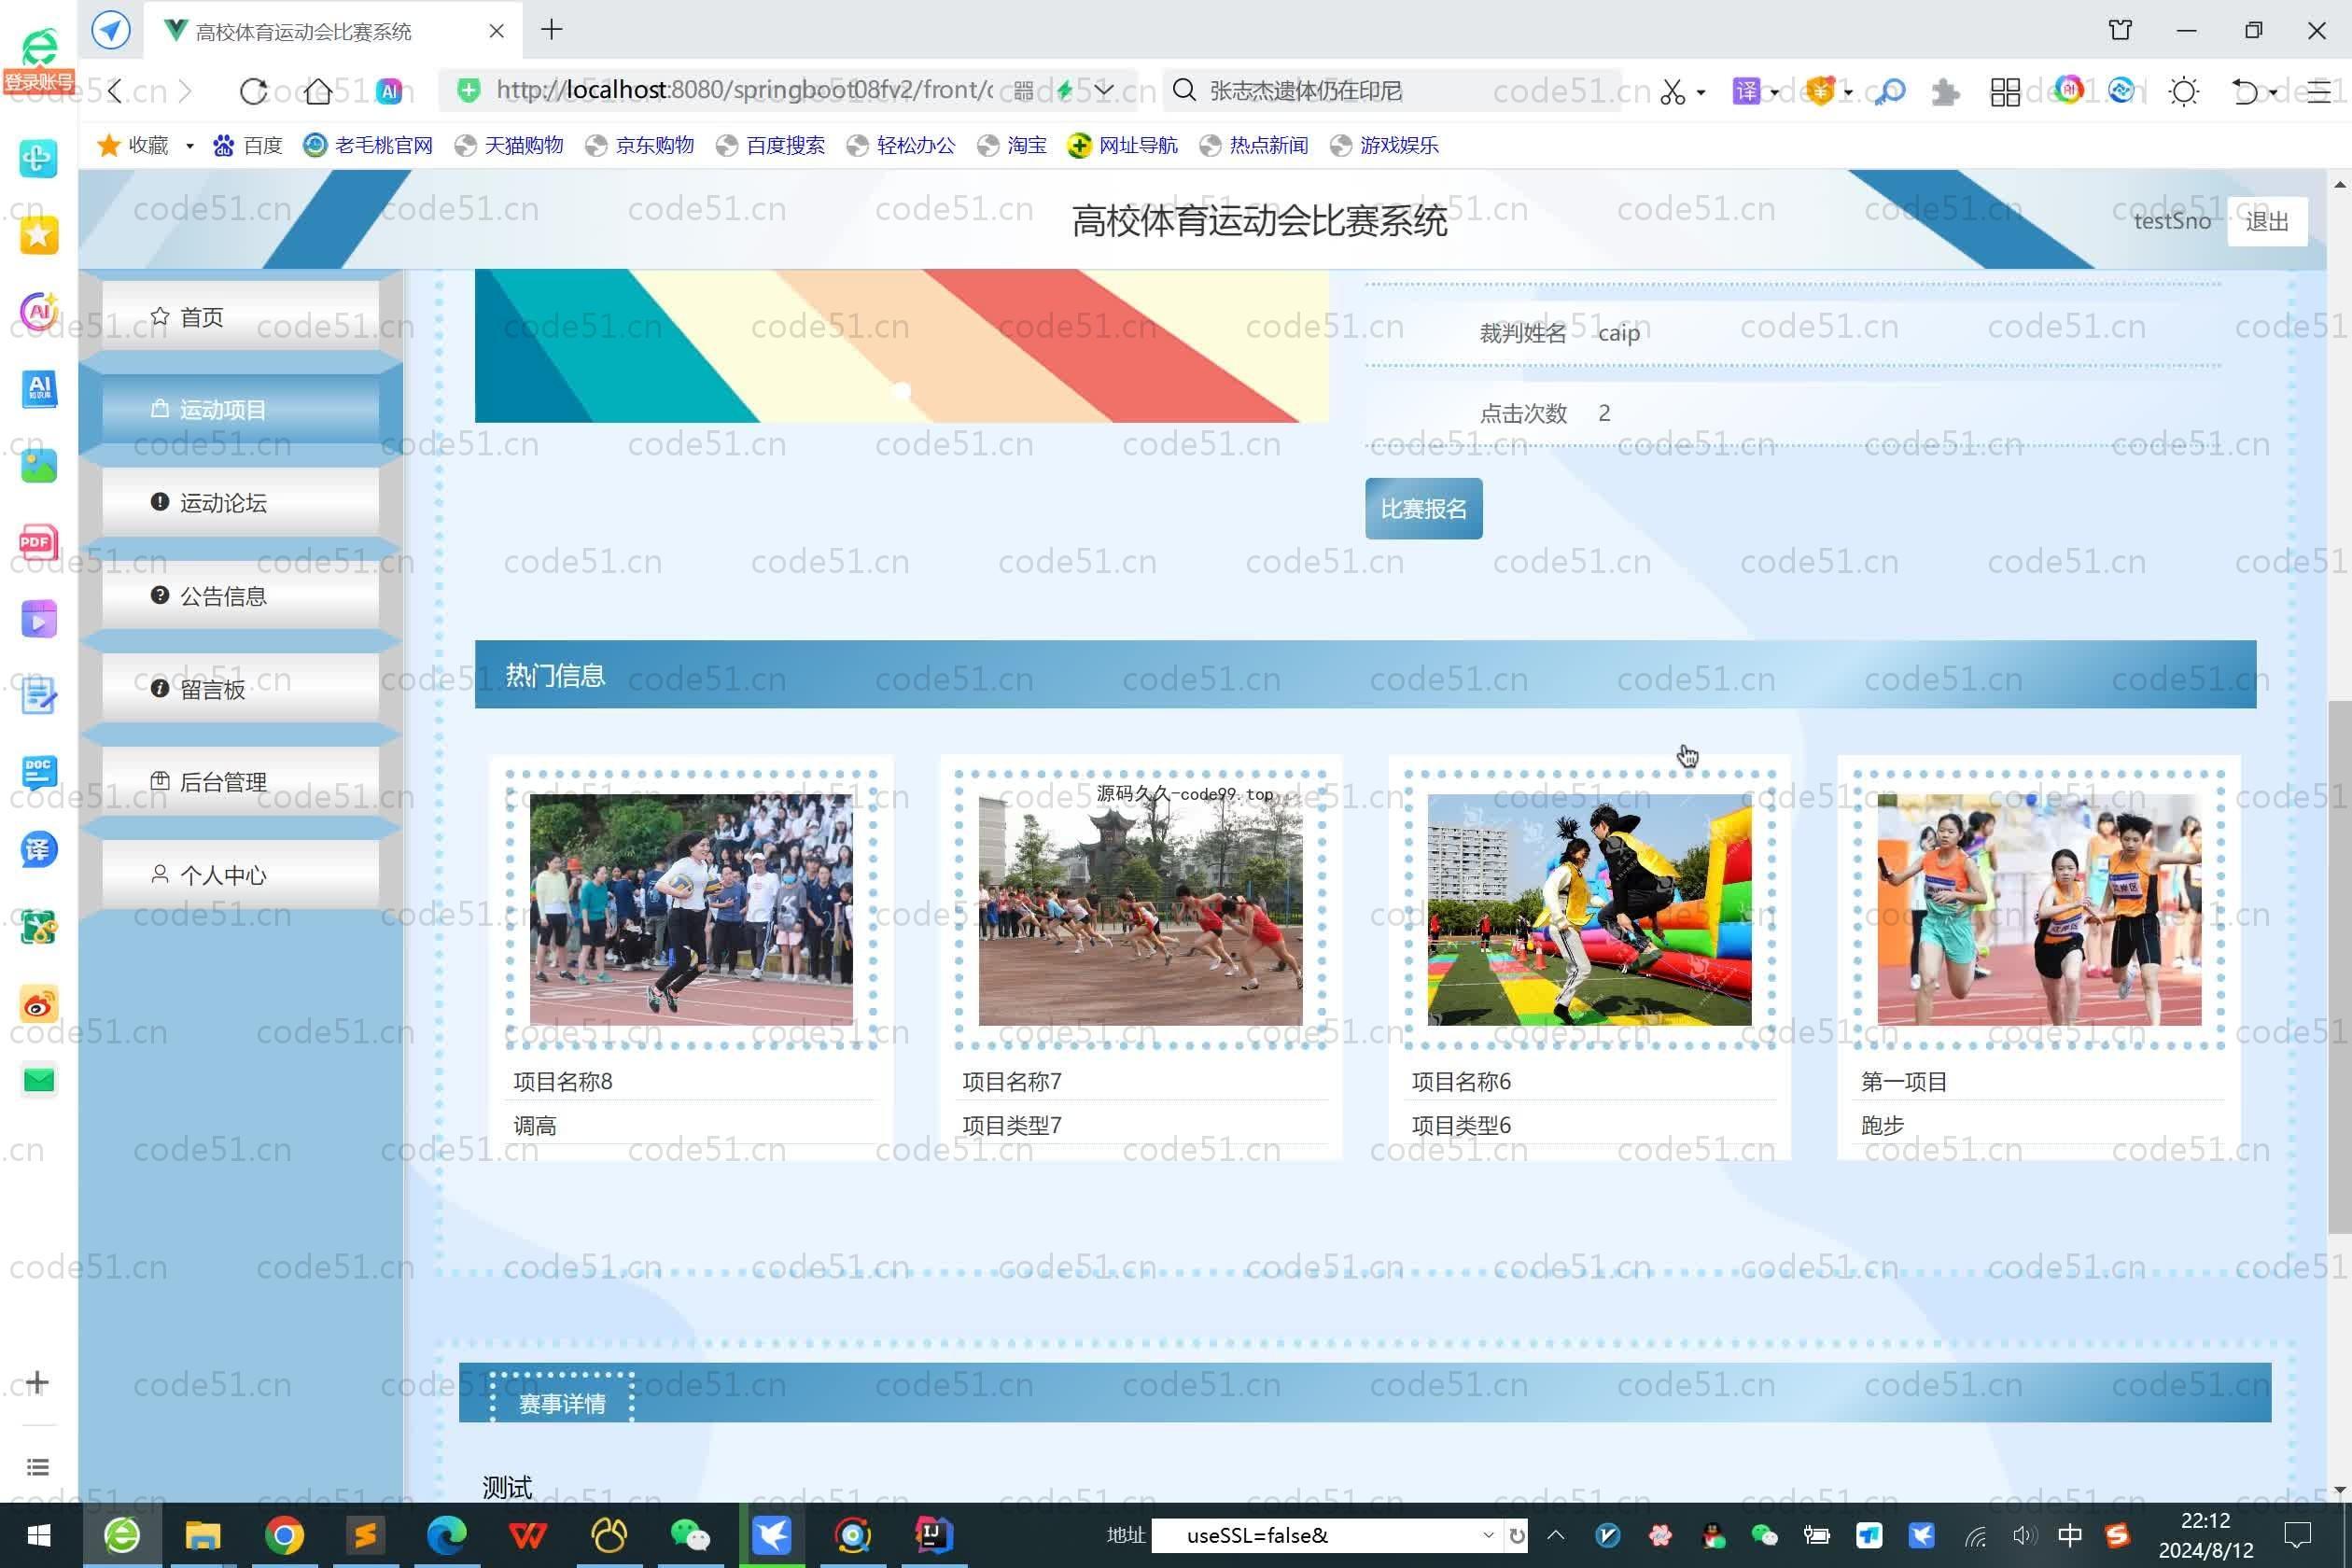The height and width of the screenshot is (1568, 2352).
Task: Open the mail icon in left sidebar
Action: coord(38,1080)
